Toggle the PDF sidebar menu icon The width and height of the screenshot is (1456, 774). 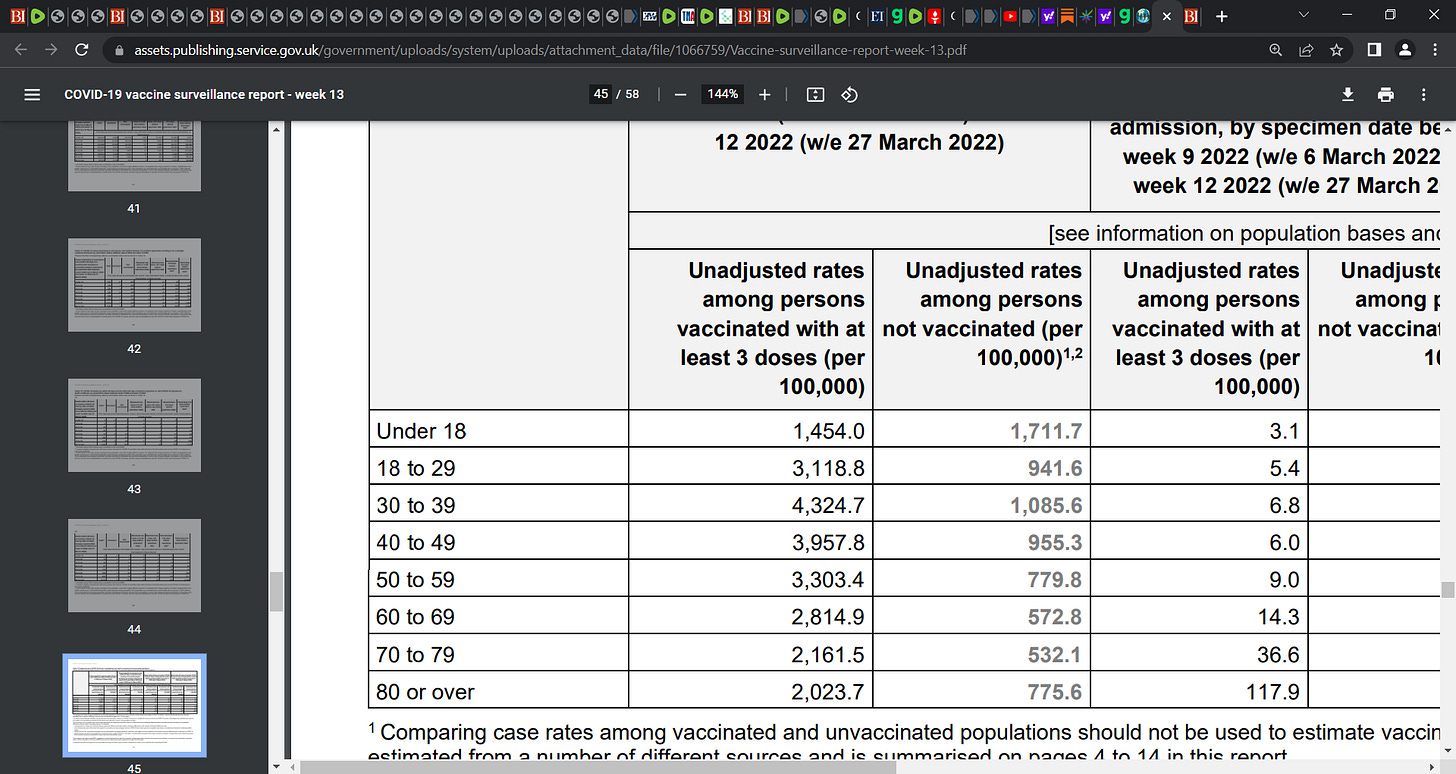[32, 94]
